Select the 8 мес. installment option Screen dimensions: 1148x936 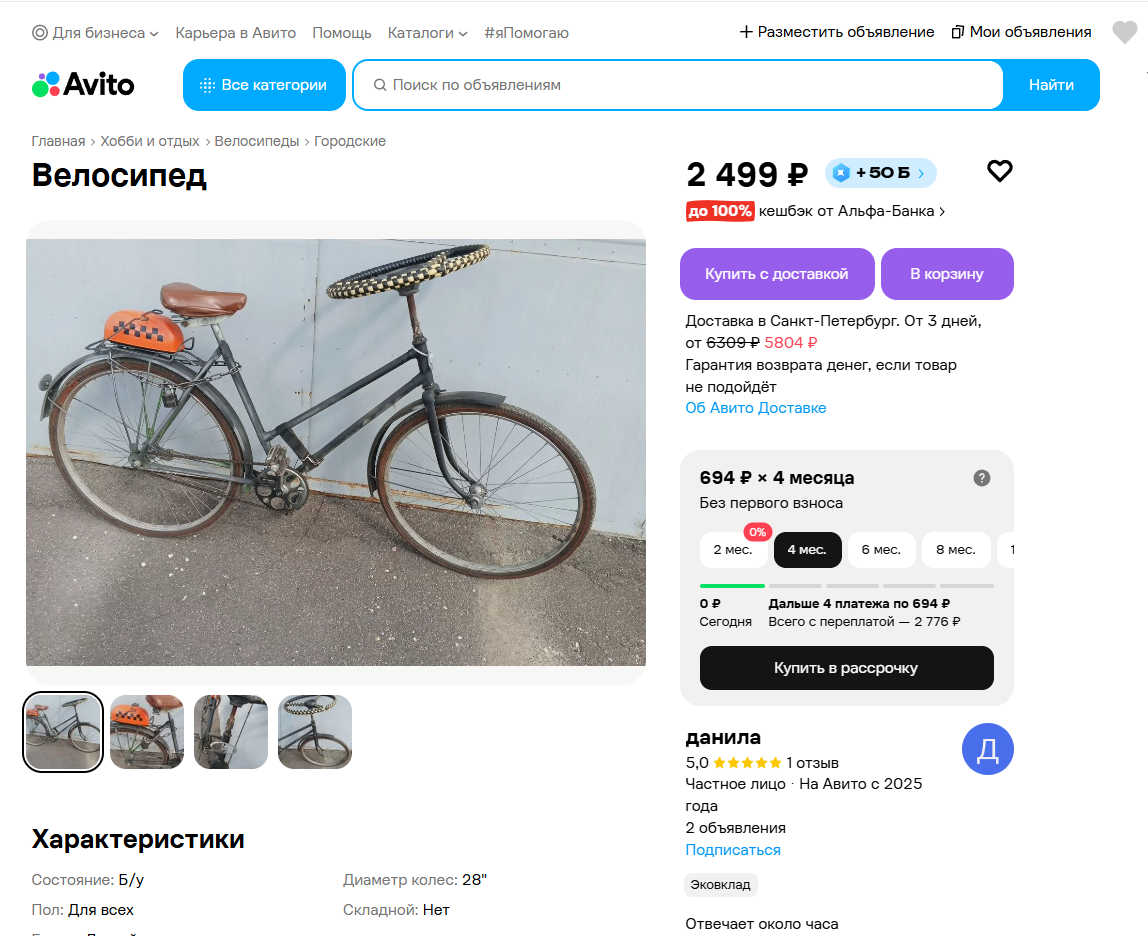click(x=956, y=550)
